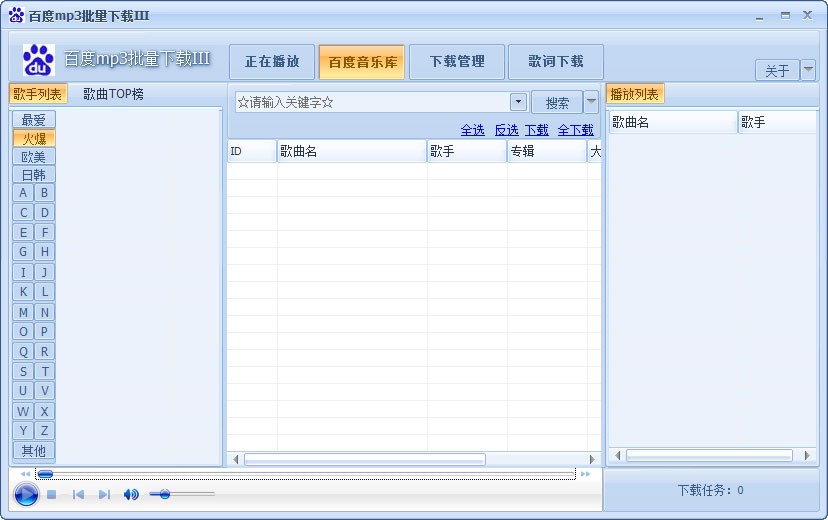Select the 火爆 artist category
Viewport: 828px width, 520px height.
point(34,138)
